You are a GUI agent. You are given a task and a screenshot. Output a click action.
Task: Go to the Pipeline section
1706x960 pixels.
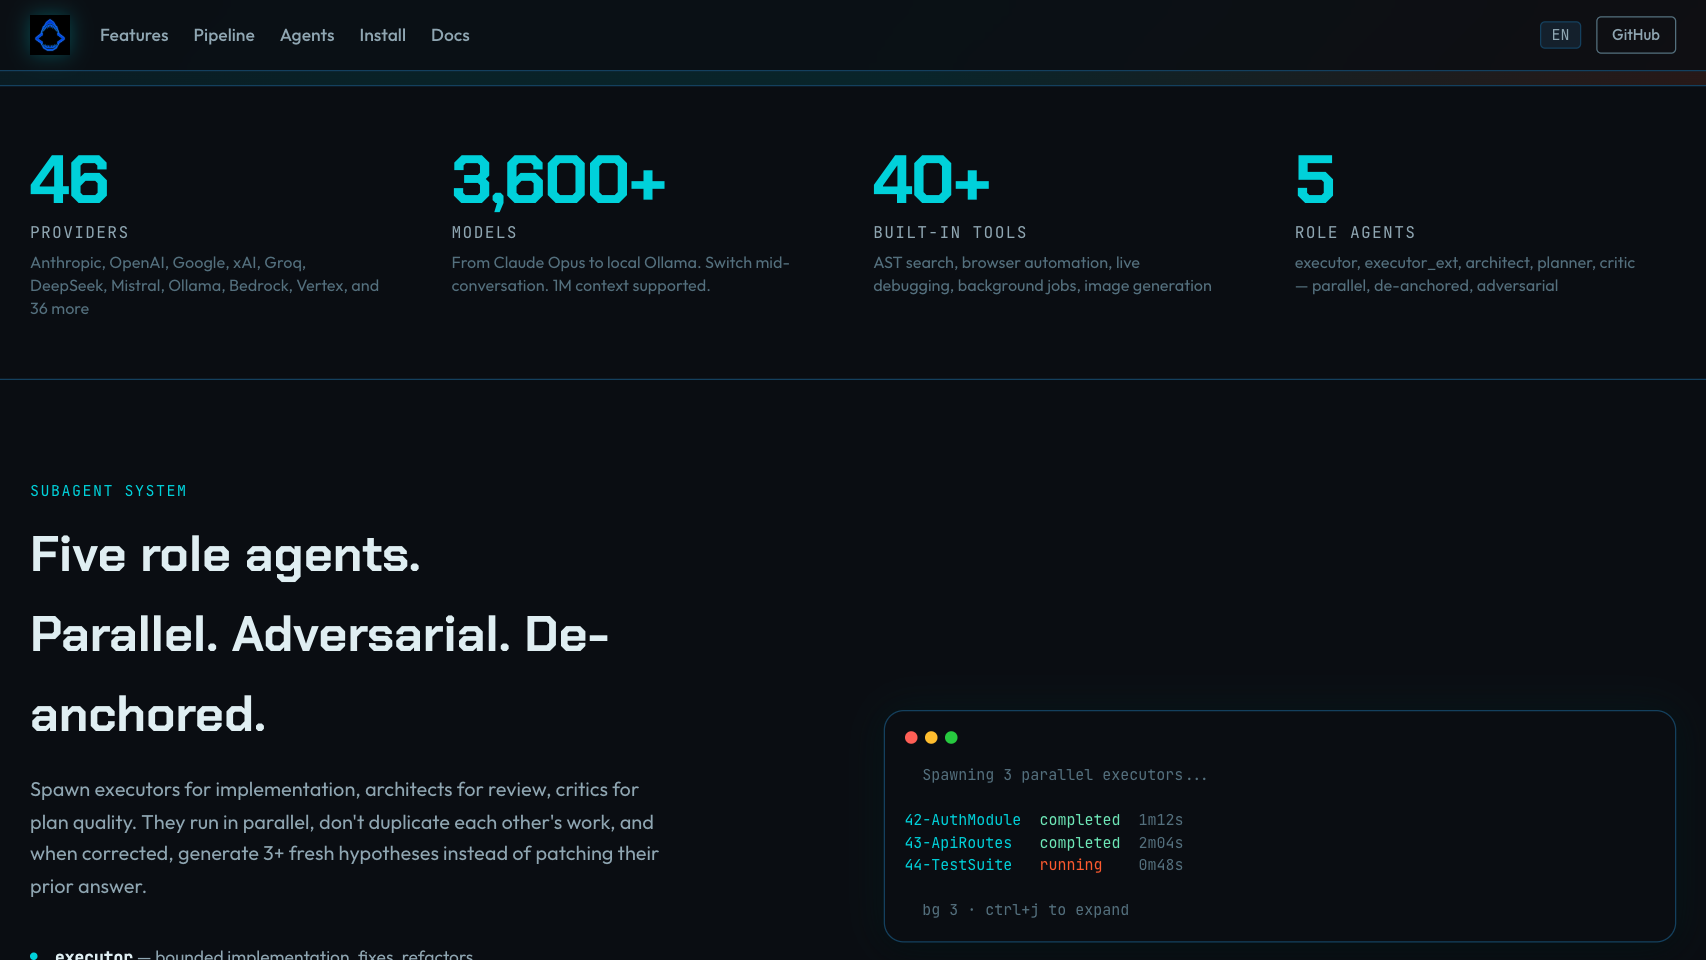click(224, 35)
